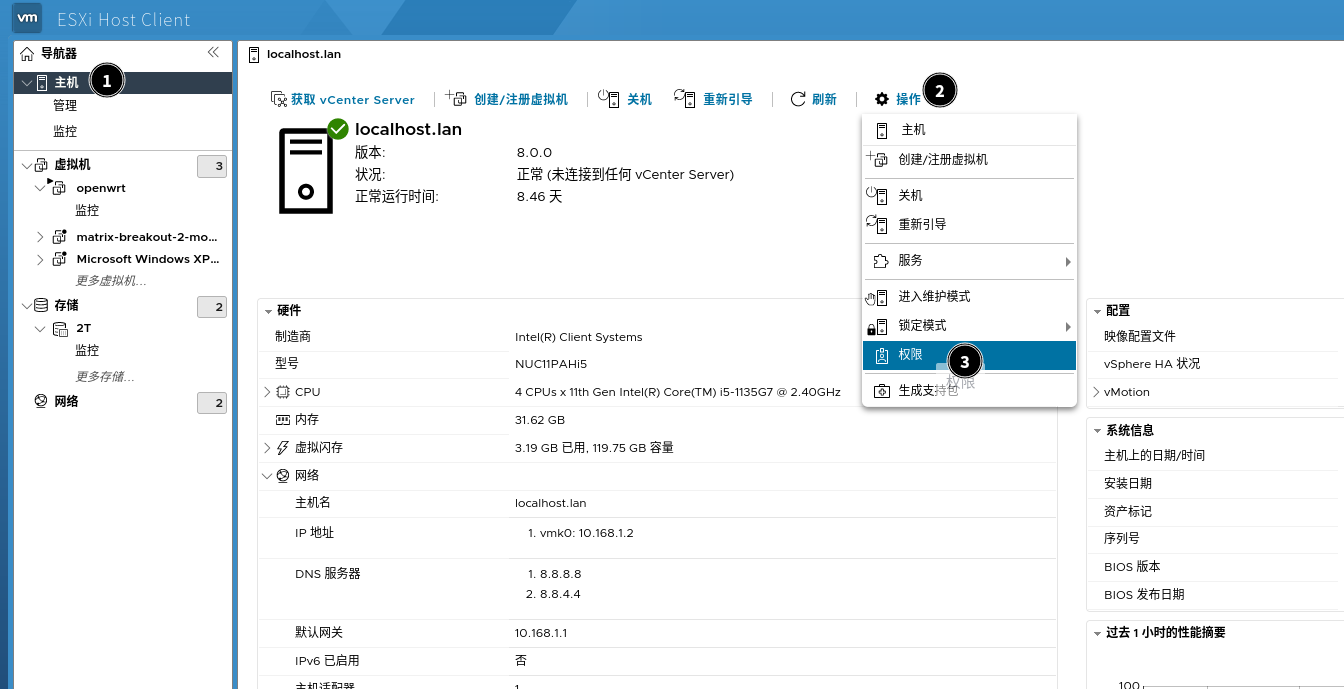Open the Lockdown mode (锁定模式) submenu

[x=969, y=326]
